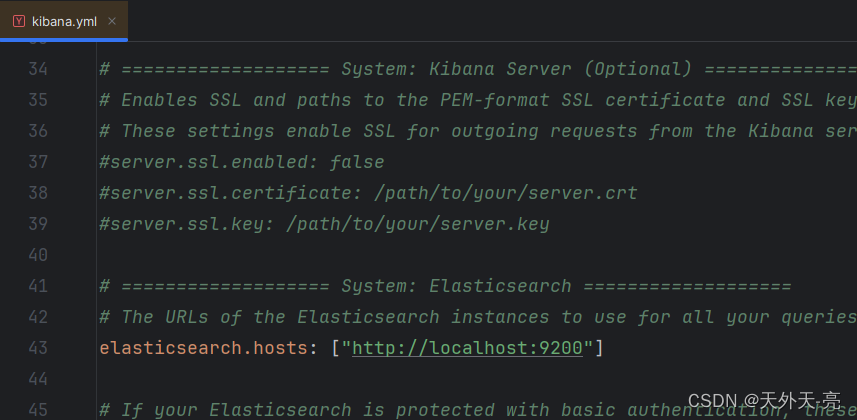Click line number 35 in gutter
This screenshot has height=420, width=857.
coord(38,100)
